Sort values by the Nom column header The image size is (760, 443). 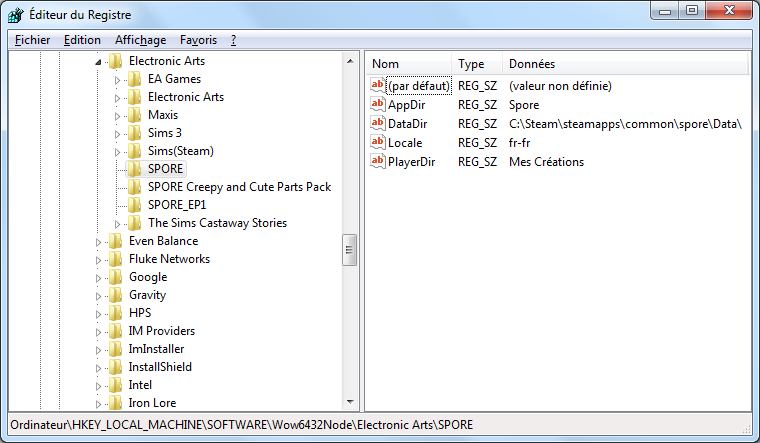tap(409, 63)
